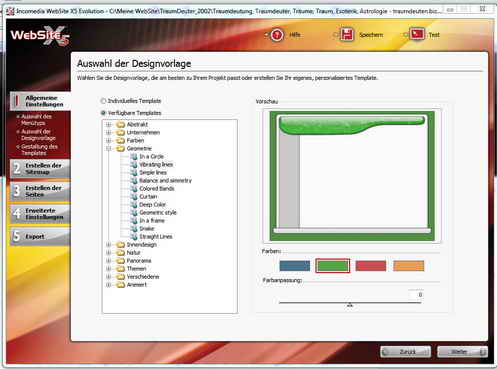497x369 pixels.
Task: Click the Farbanpassung slider handle
Action: point(350,305)
